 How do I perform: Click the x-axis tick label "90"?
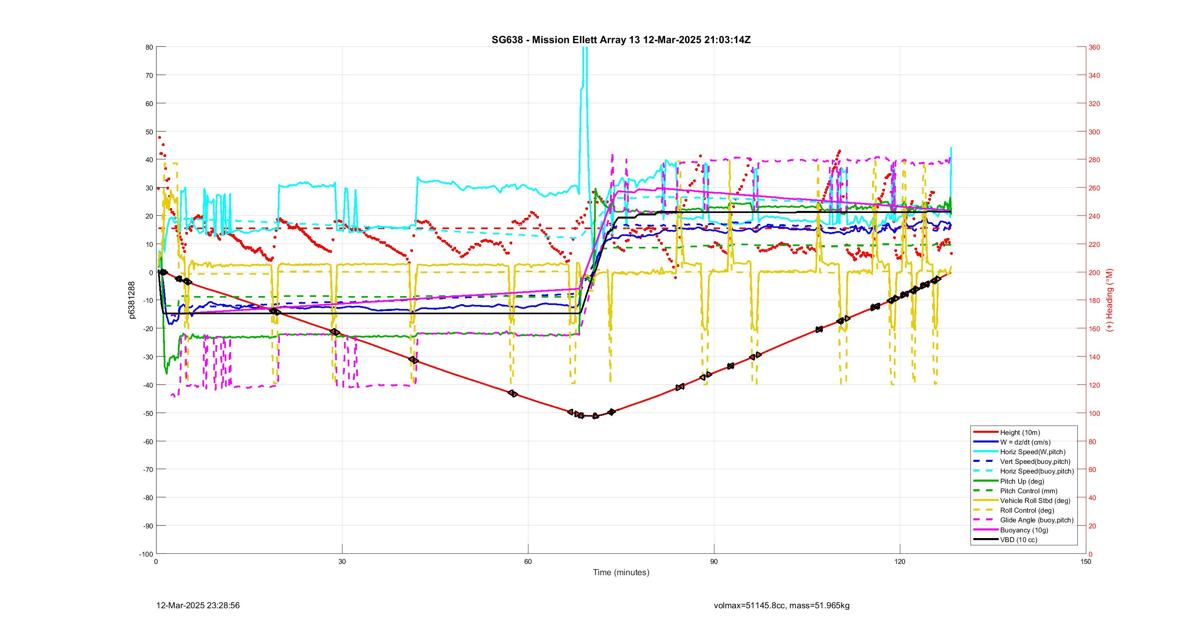[714, 561]
